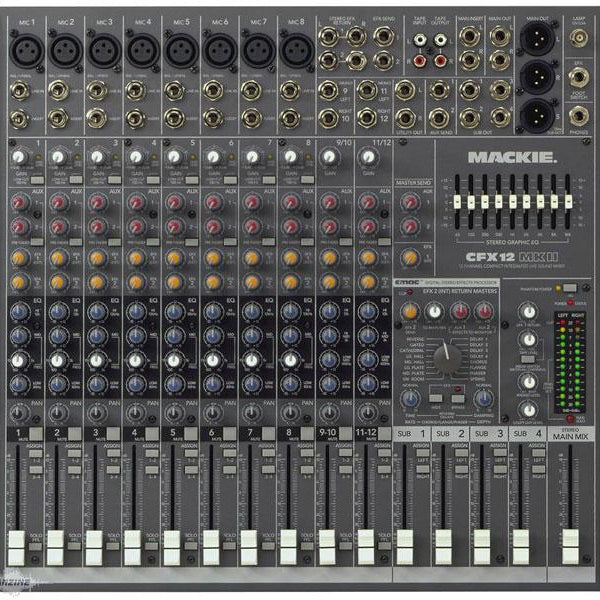Adjust the white To Main Mix return knob
The width and height of the screenshot is (600, 600).
434,311
